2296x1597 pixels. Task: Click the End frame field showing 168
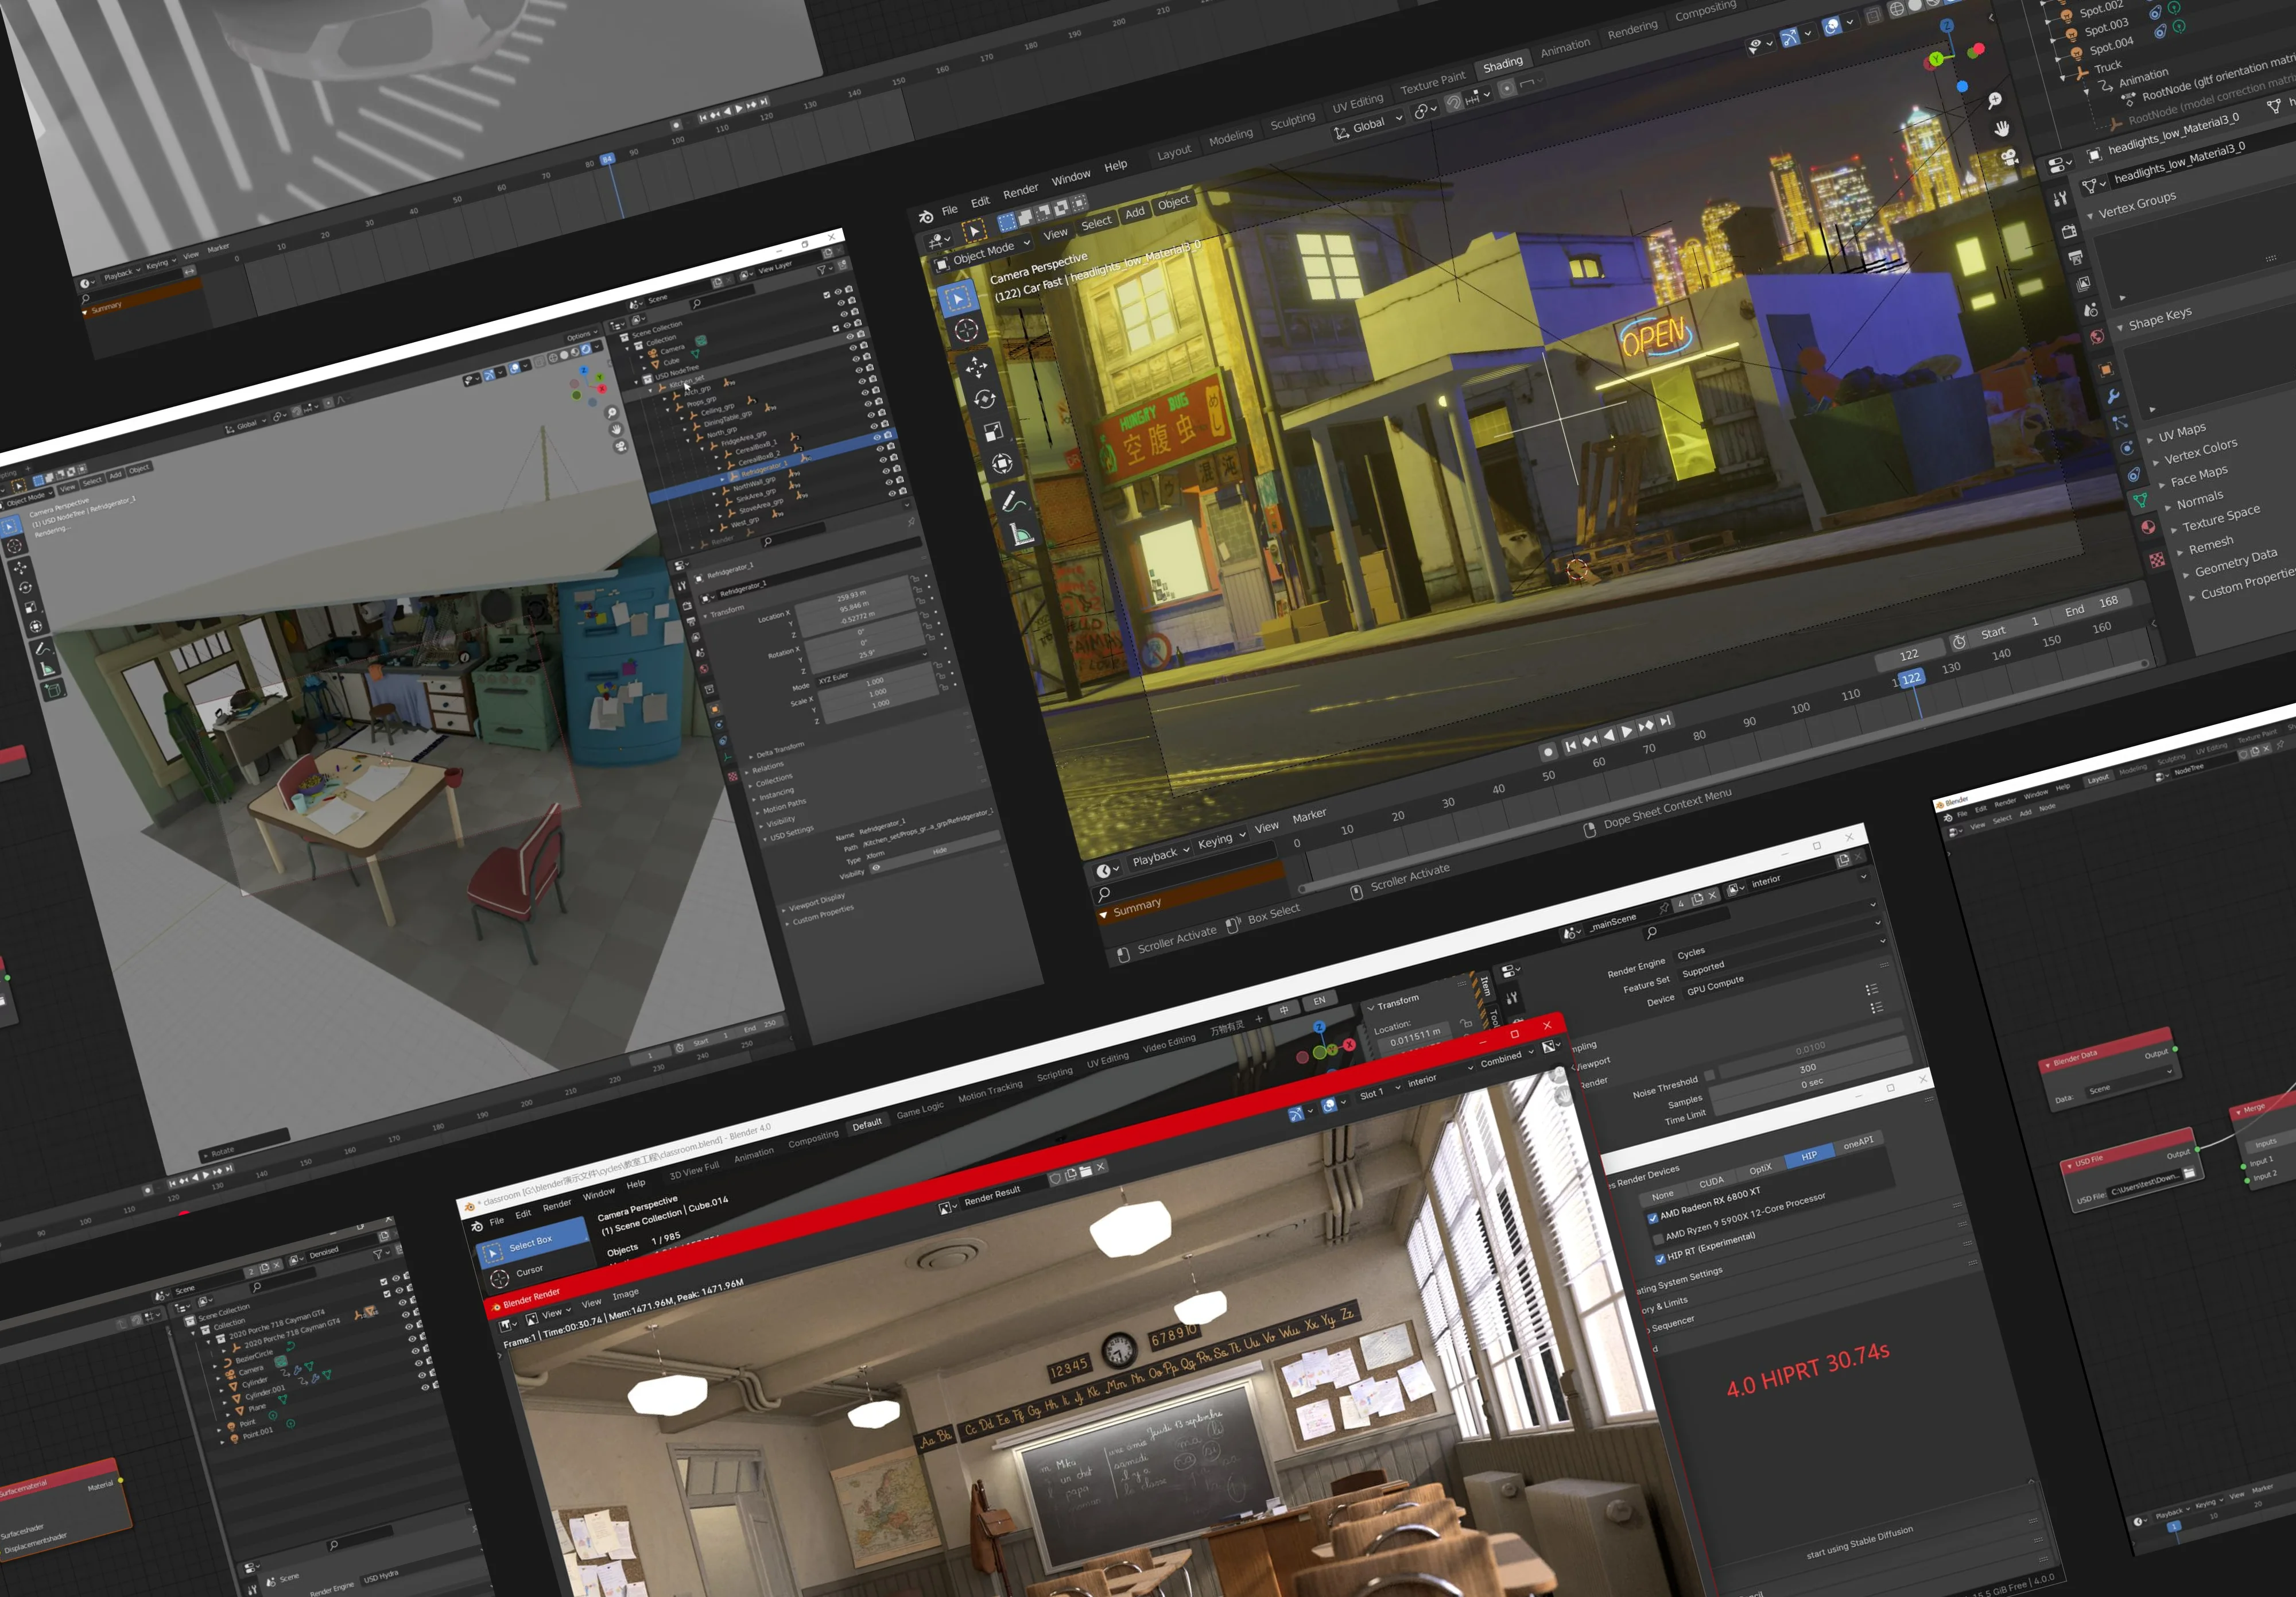[x=2094, y=605]
